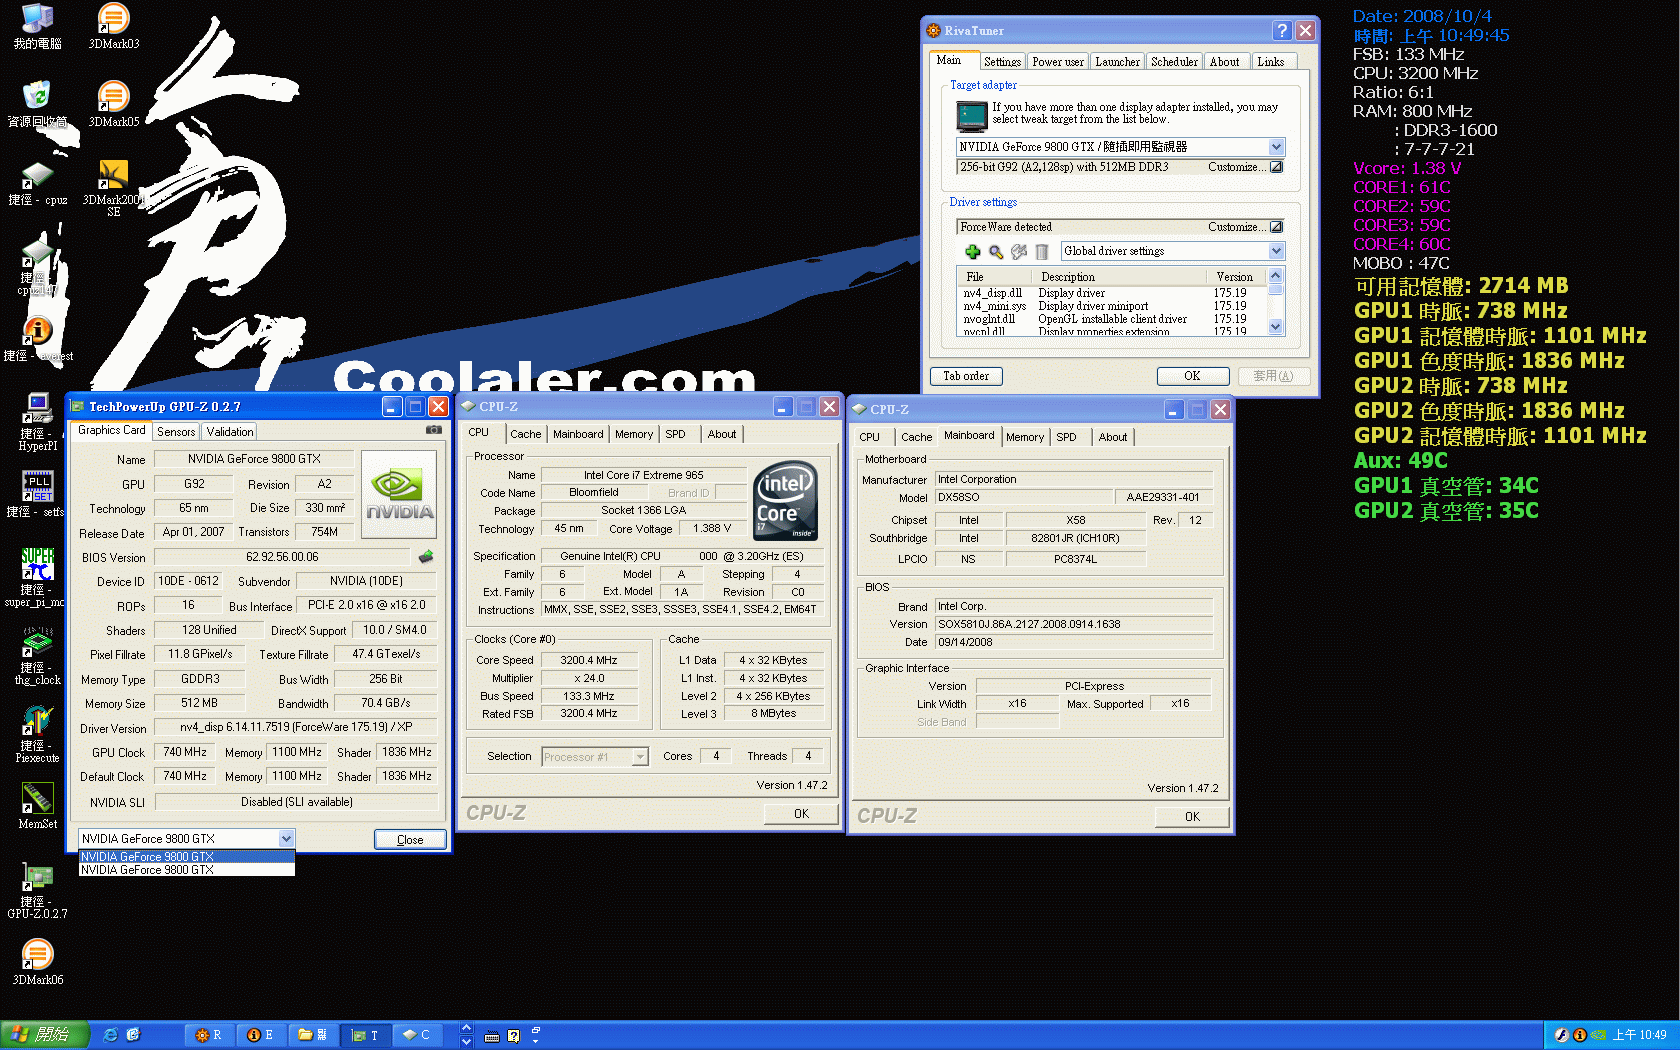The height and width of the screenshot is (1050, 1680).
Task: Click the GPU-Z screenshot camera icon
Action: (434, 430)
